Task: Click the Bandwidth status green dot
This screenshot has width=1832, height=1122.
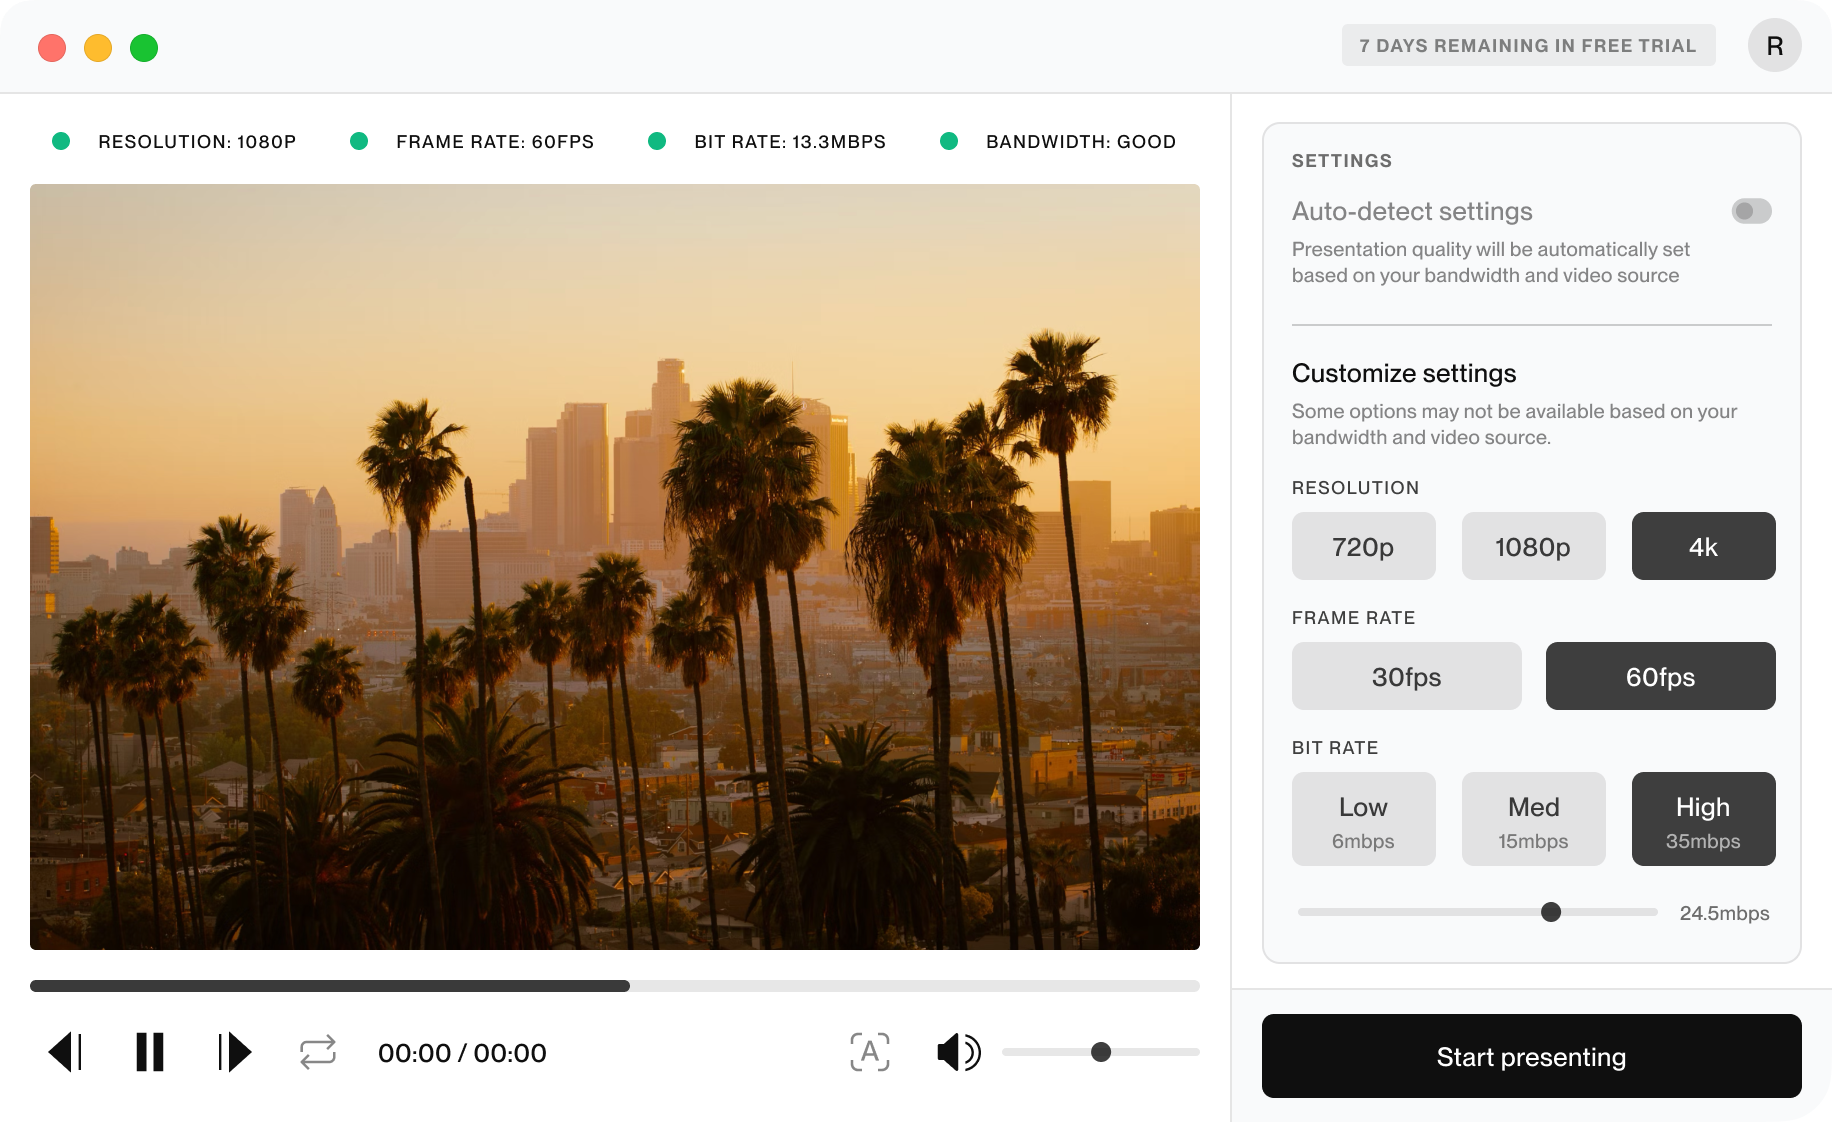Action: tap(949, 141)
